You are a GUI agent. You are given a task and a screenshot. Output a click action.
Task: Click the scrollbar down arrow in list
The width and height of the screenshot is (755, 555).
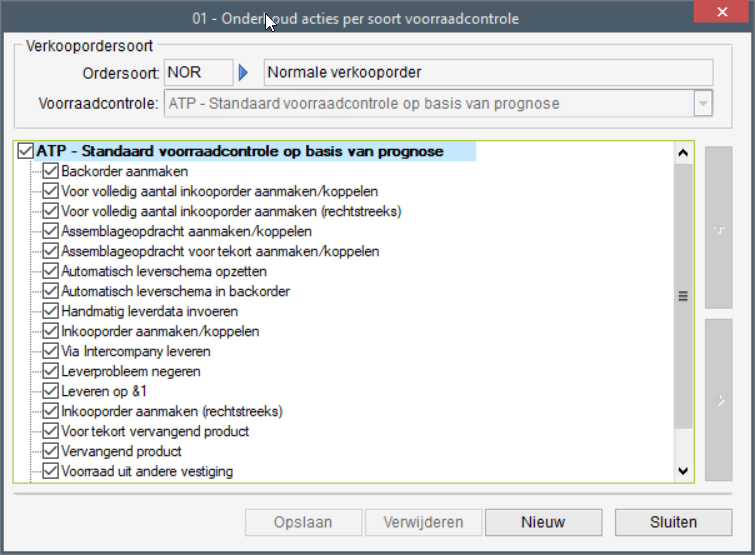coord(684,470)
